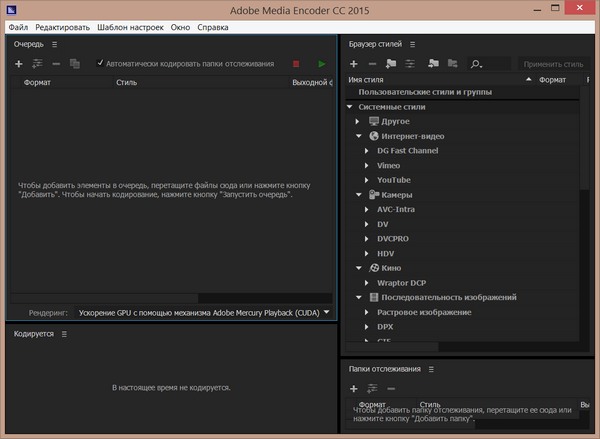Click the Камеры camera icon
600x439 pixels.
374,195
